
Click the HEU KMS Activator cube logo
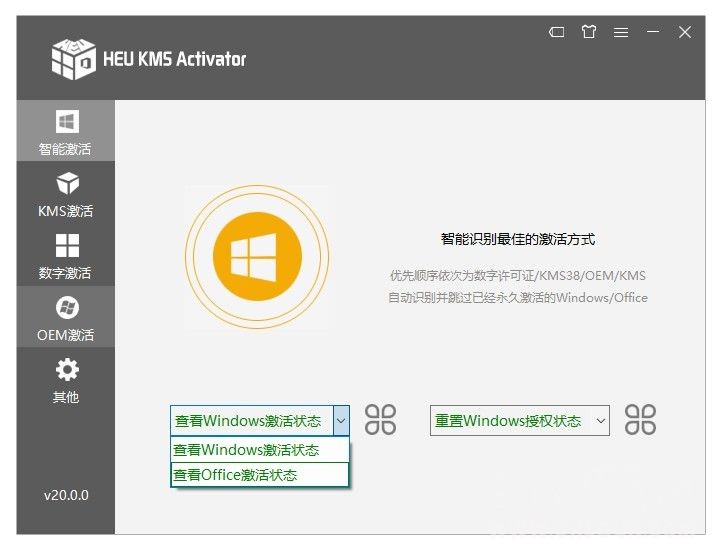74,59
